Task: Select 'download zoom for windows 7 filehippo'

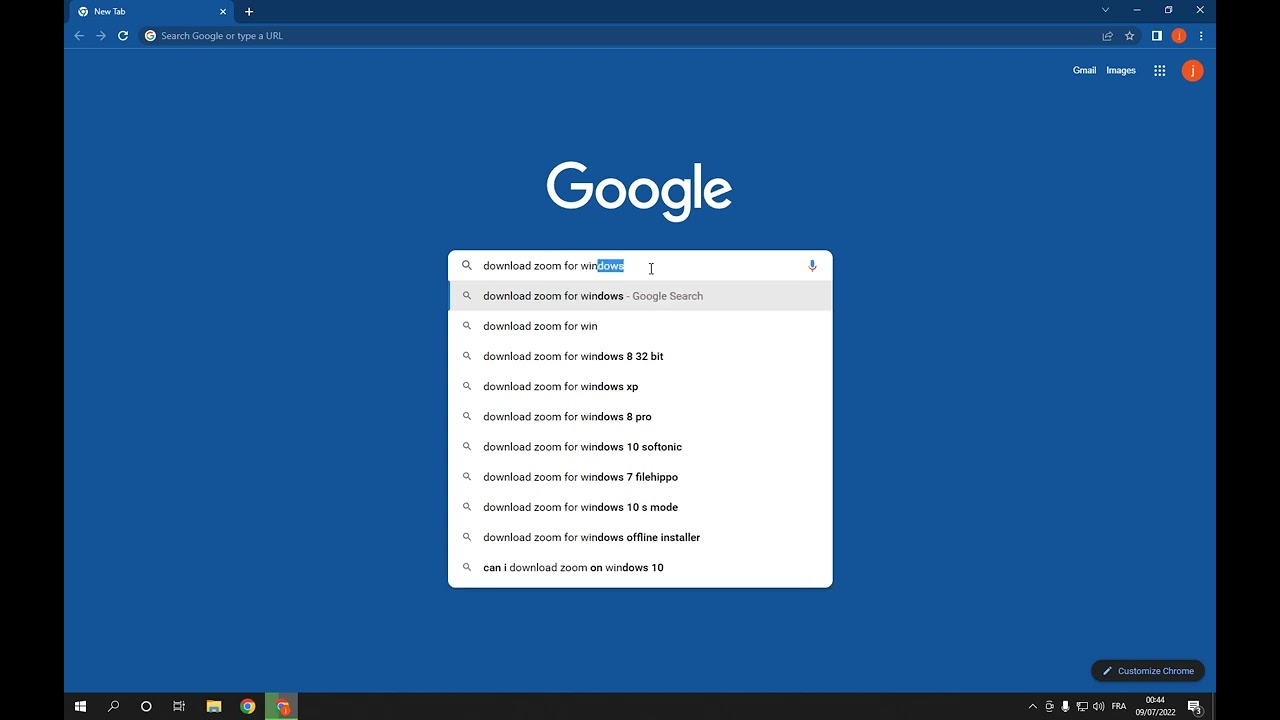Action: click(x=640, y=477)
